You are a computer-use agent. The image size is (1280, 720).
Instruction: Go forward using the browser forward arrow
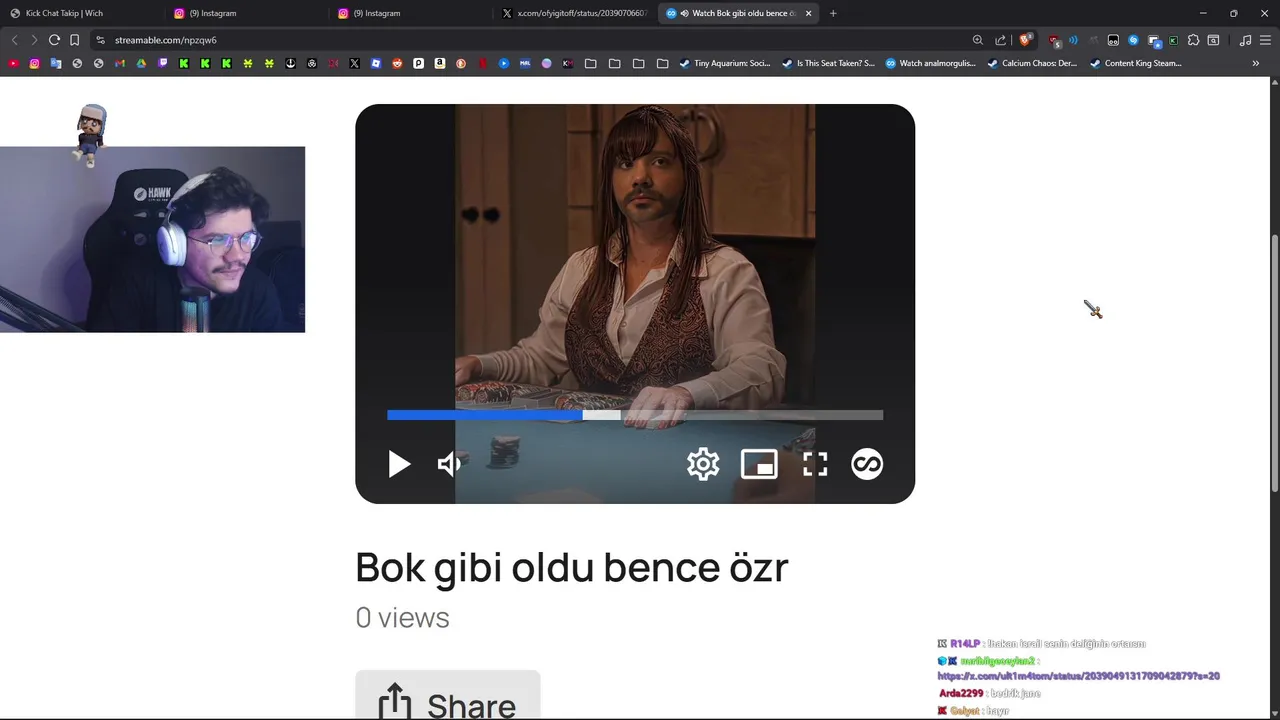coord(34,40)
